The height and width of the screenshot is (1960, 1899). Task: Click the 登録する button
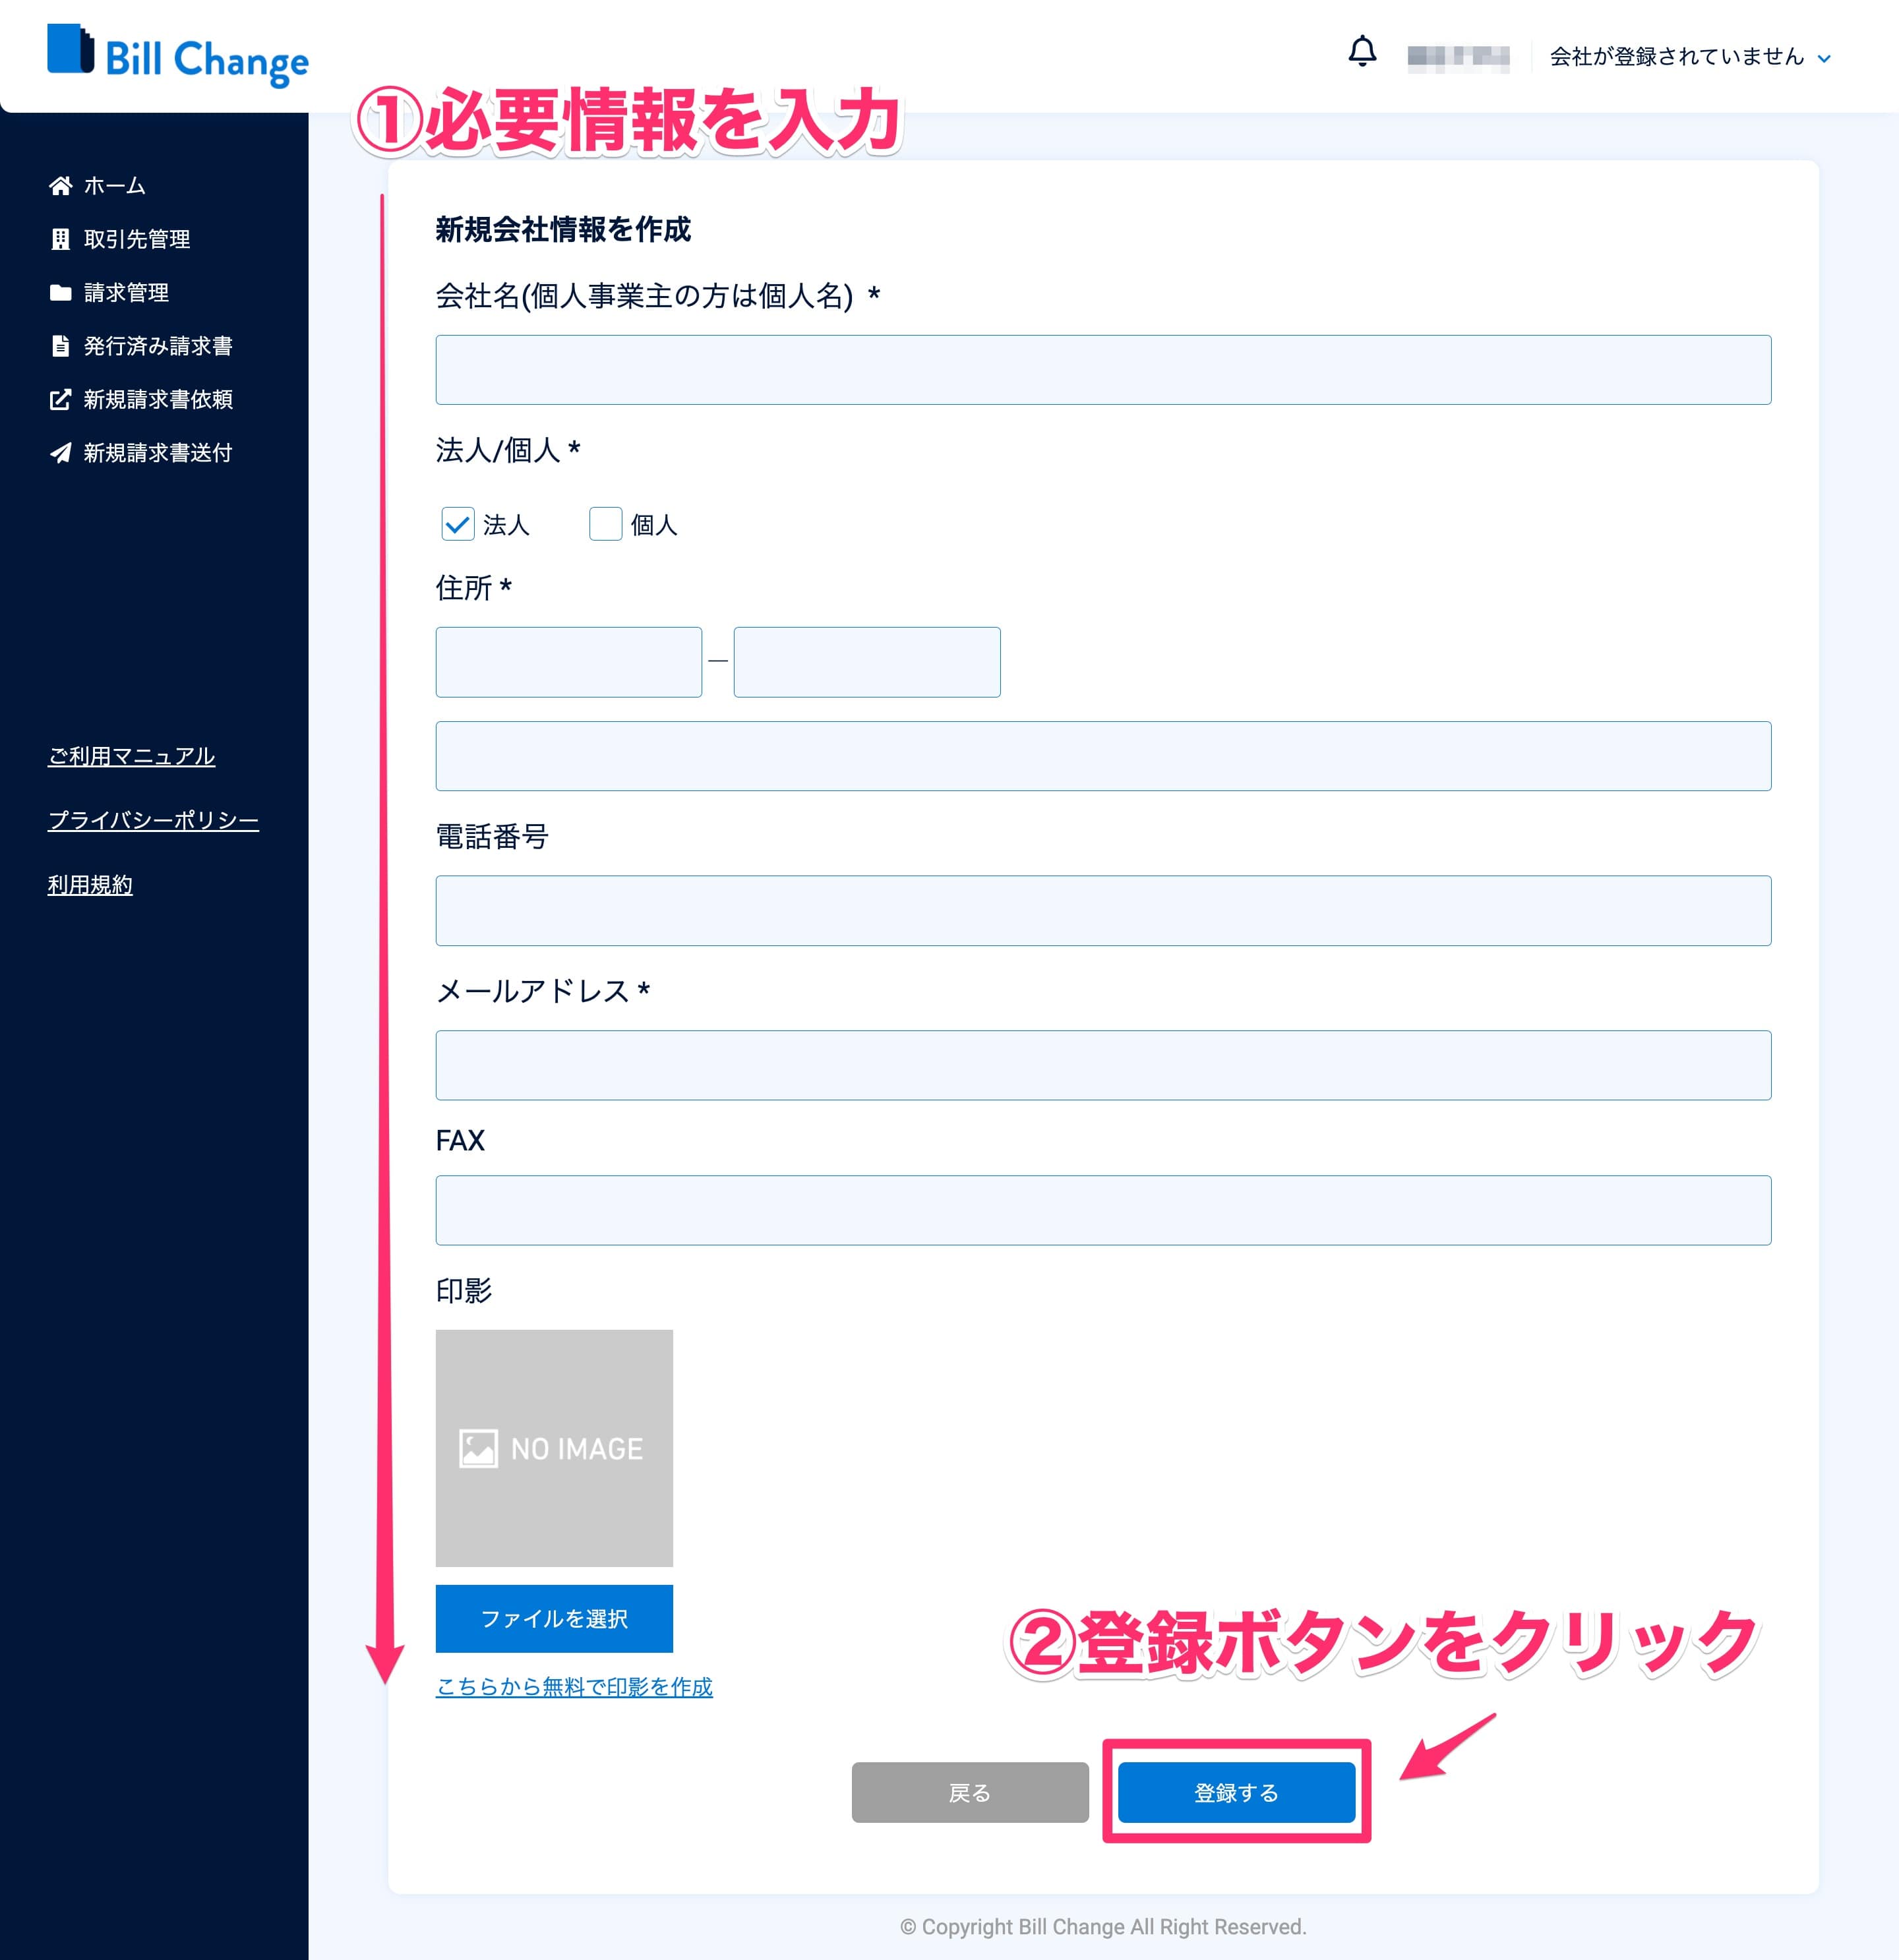click(1237, 1792)
